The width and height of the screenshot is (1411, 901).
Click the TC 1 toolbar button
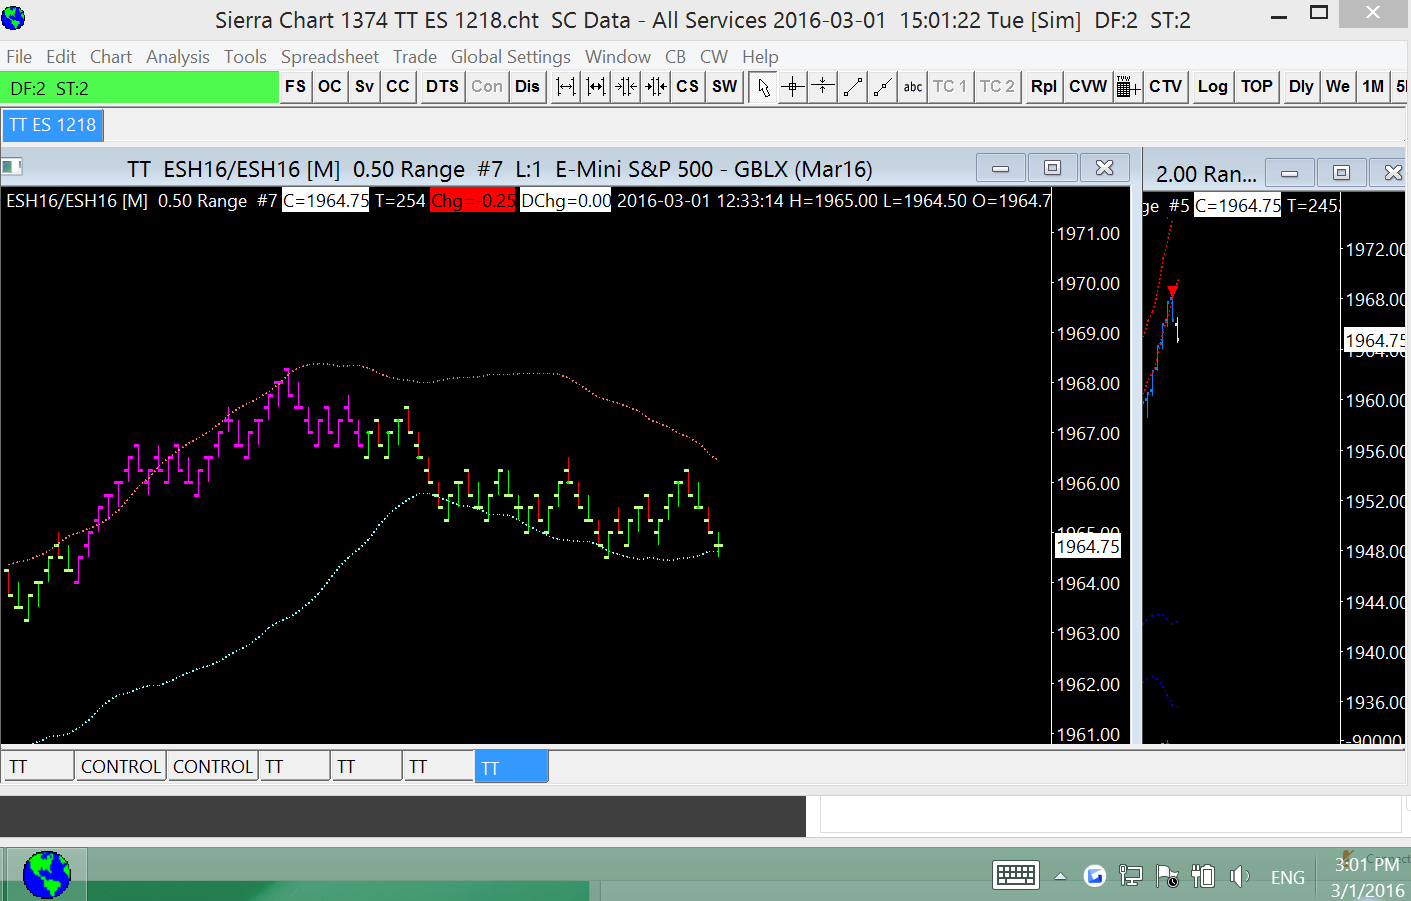(950, 87)
